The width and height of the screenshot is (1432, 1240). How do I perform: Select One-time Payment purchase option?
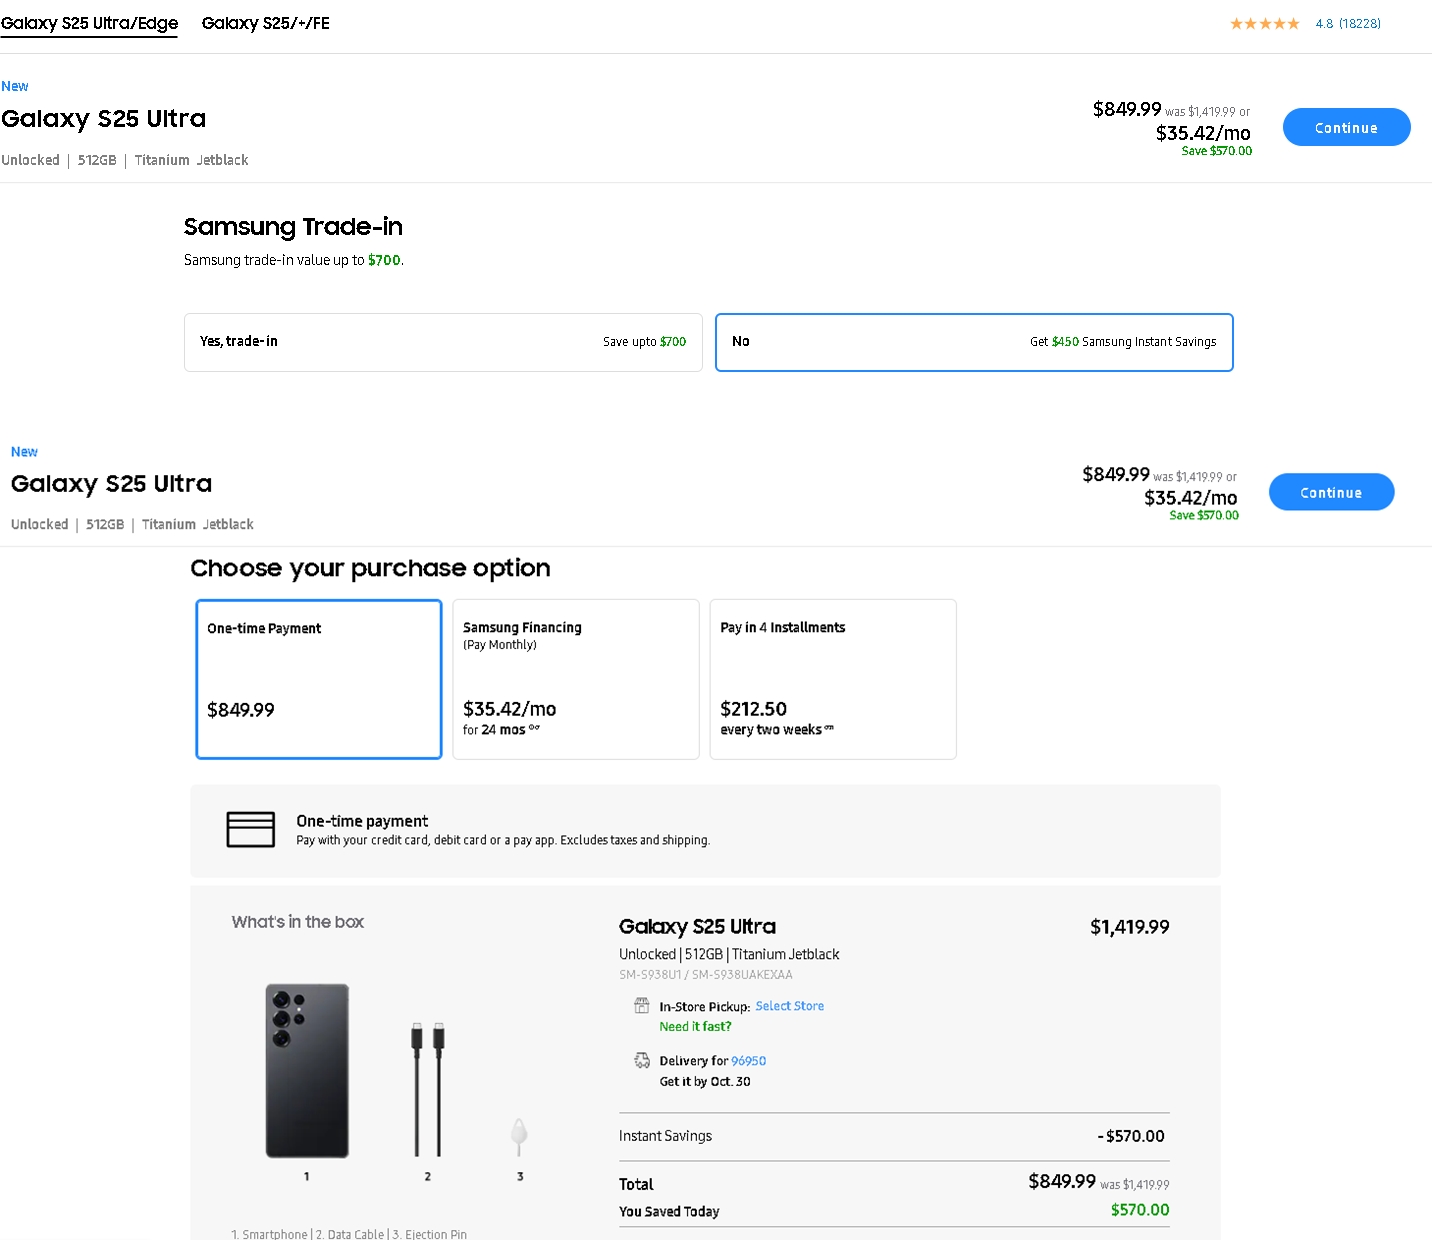319,679
